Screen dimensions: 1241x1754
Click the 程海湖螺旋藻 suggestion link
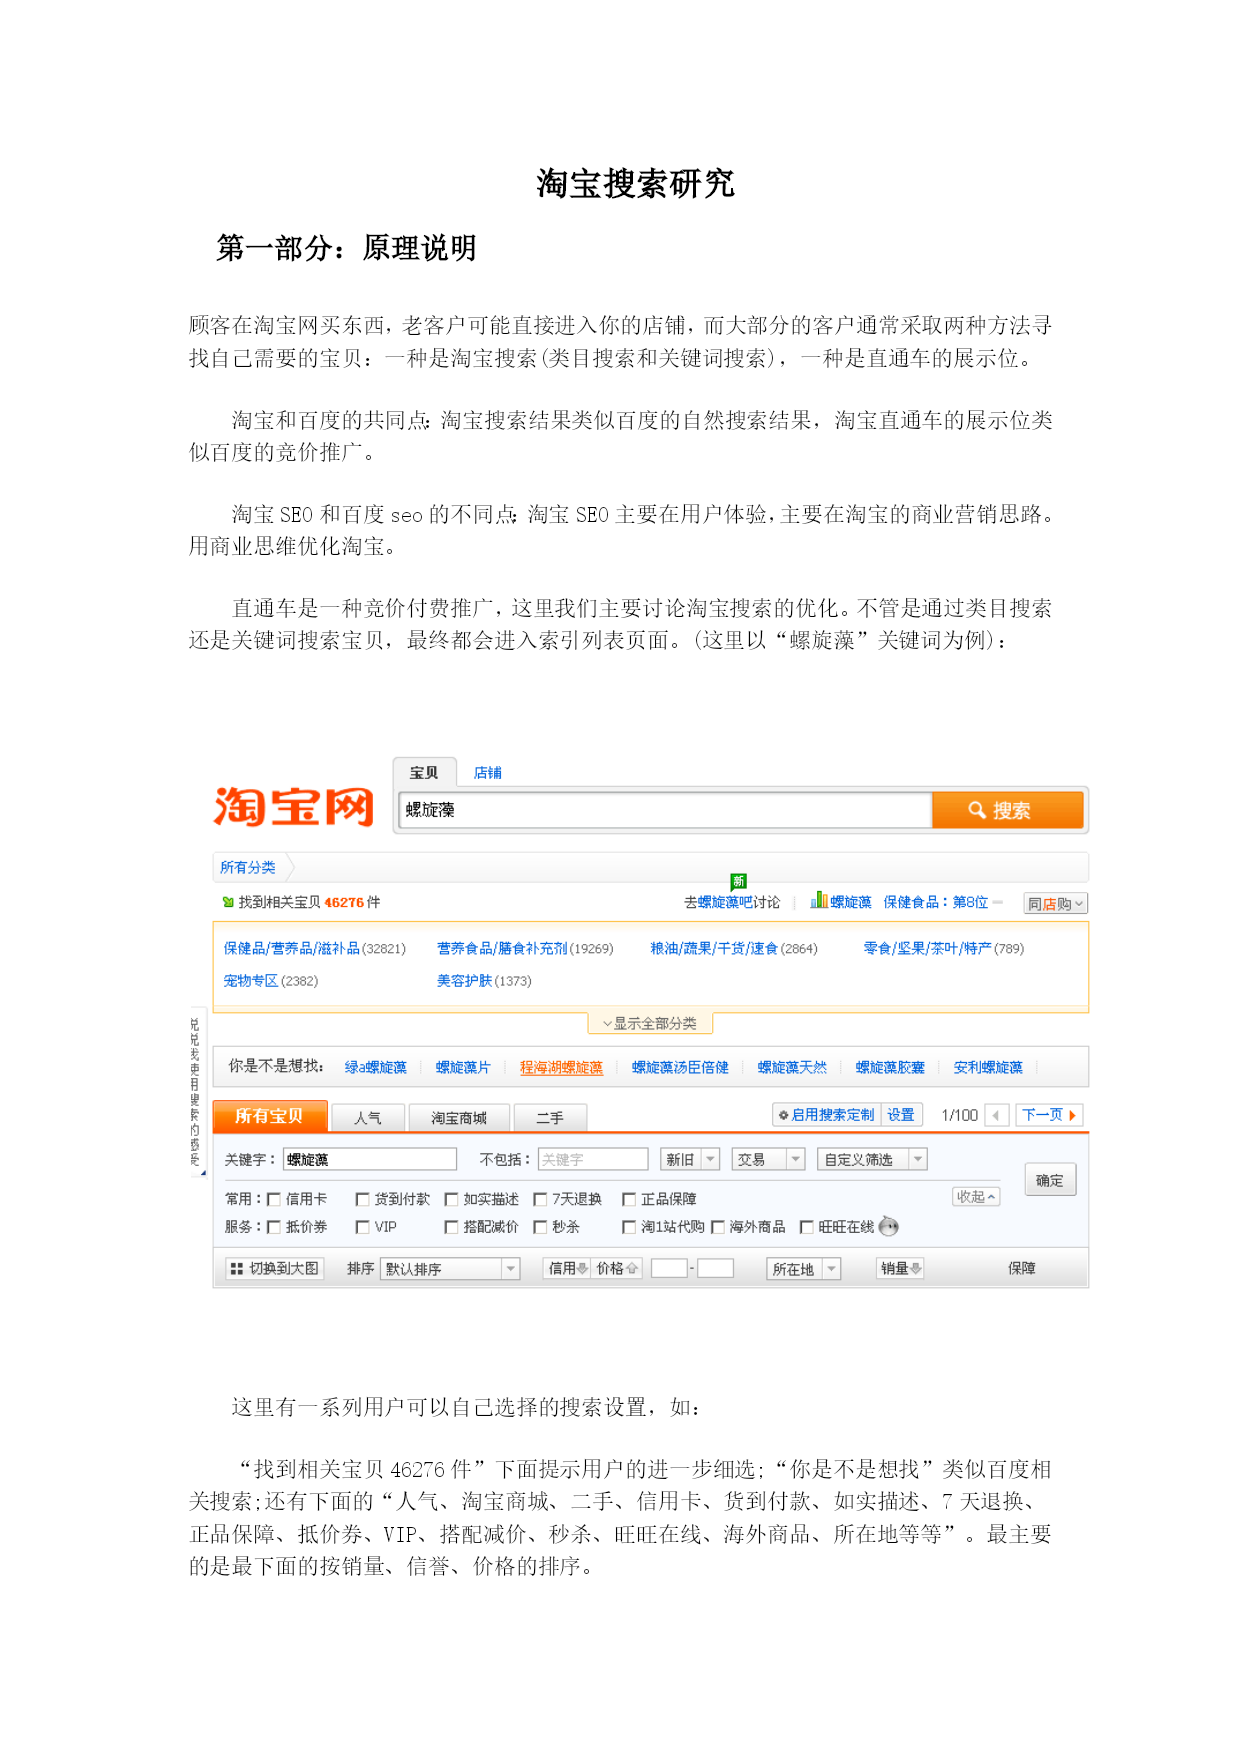coord(561,1067)
